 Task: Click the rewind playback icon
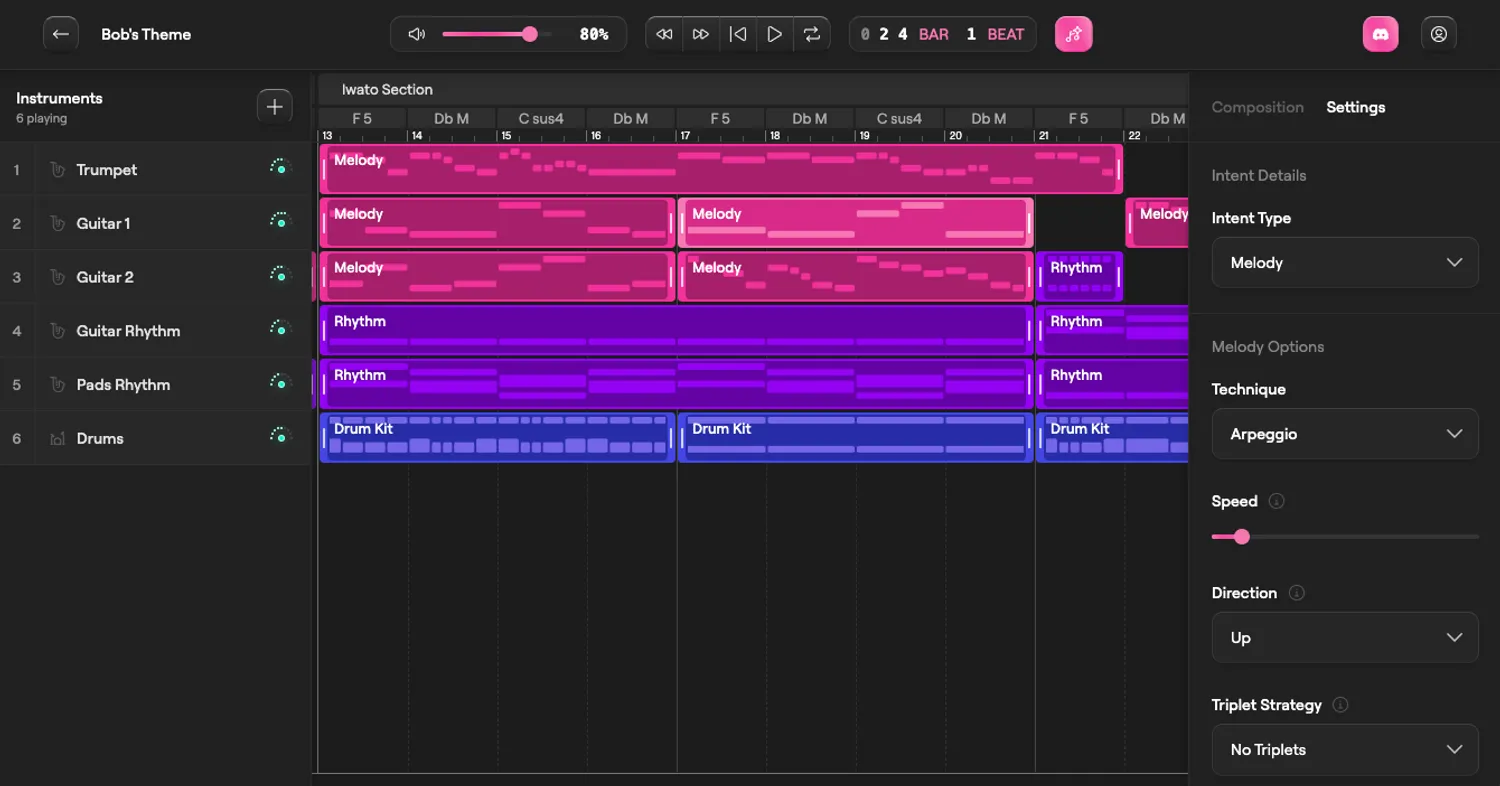click(664, 34)
